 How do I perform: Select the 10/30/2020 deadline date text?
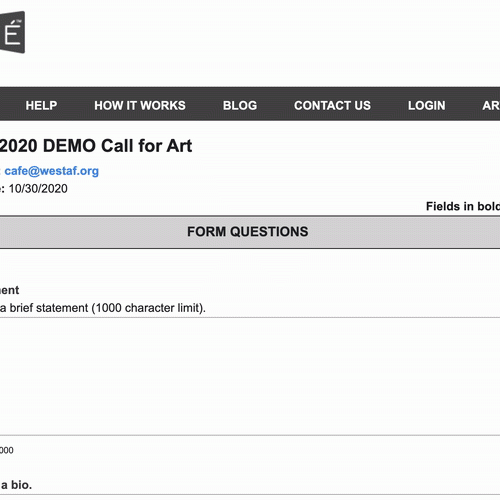38,189
